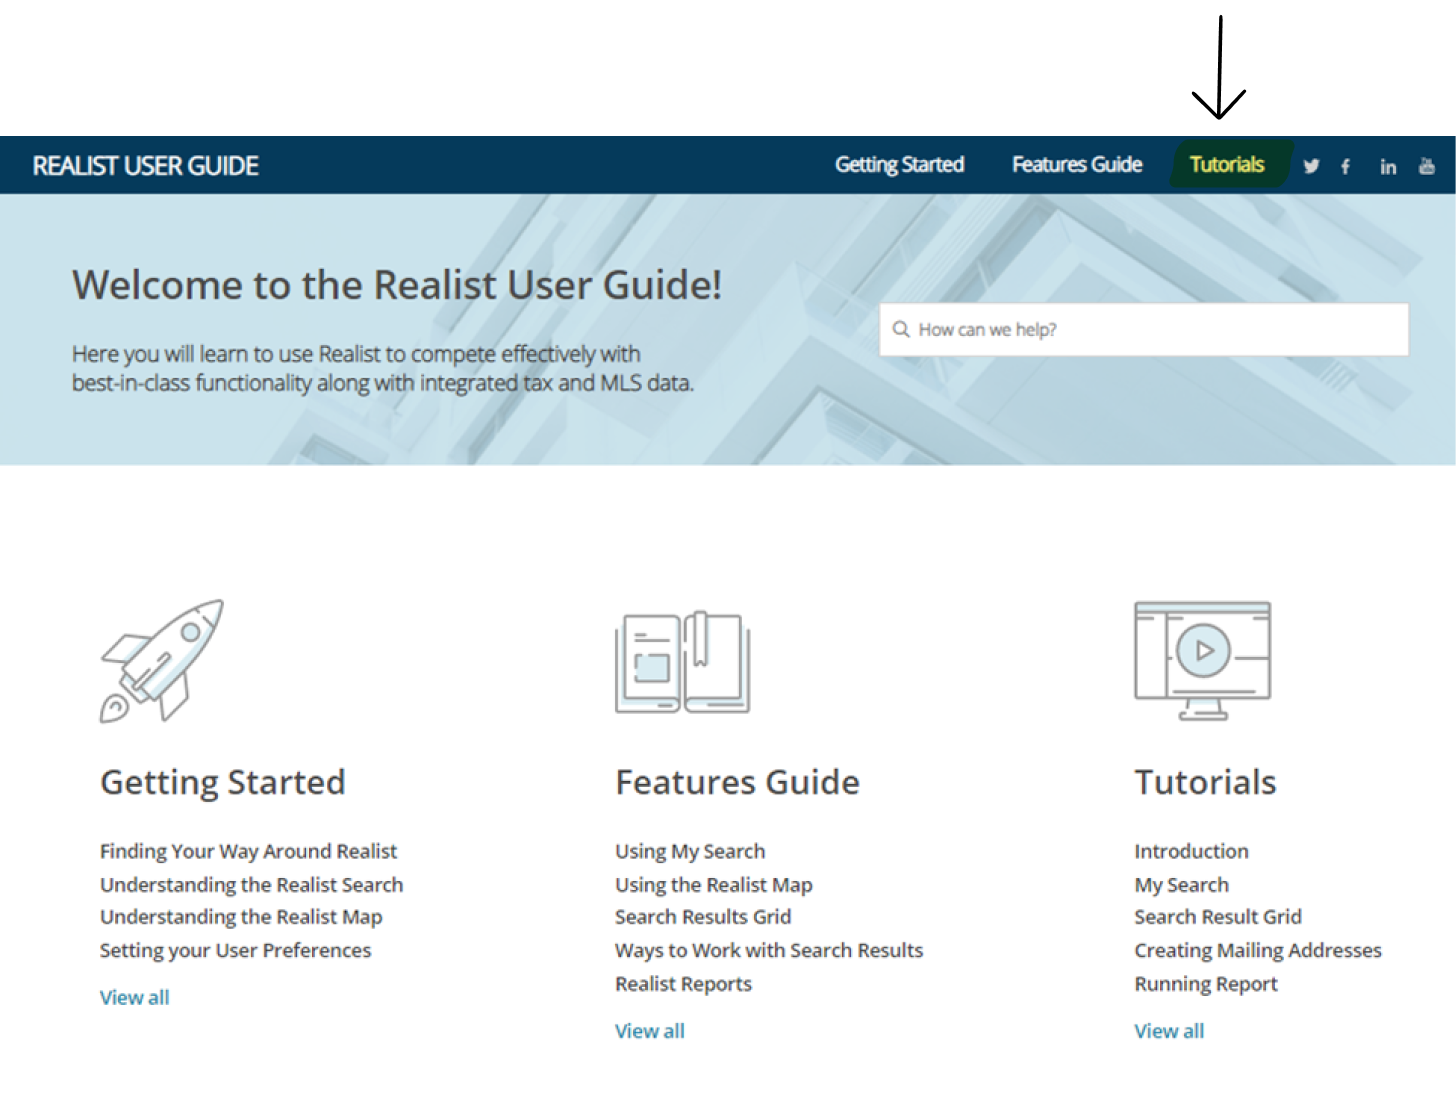This screenshot has height=1096, width=1456.
Task: Open the 'Introduction' tutorial
Action: 1191,851
